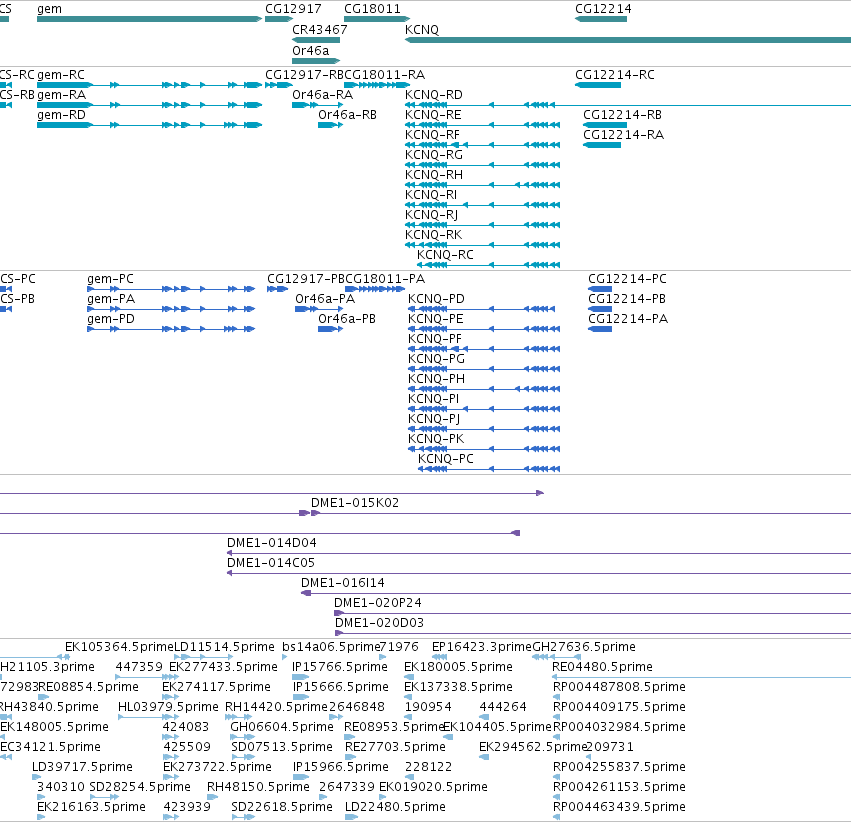Select protein gem-PD
The image size is (851, 822).
(171, 329)
